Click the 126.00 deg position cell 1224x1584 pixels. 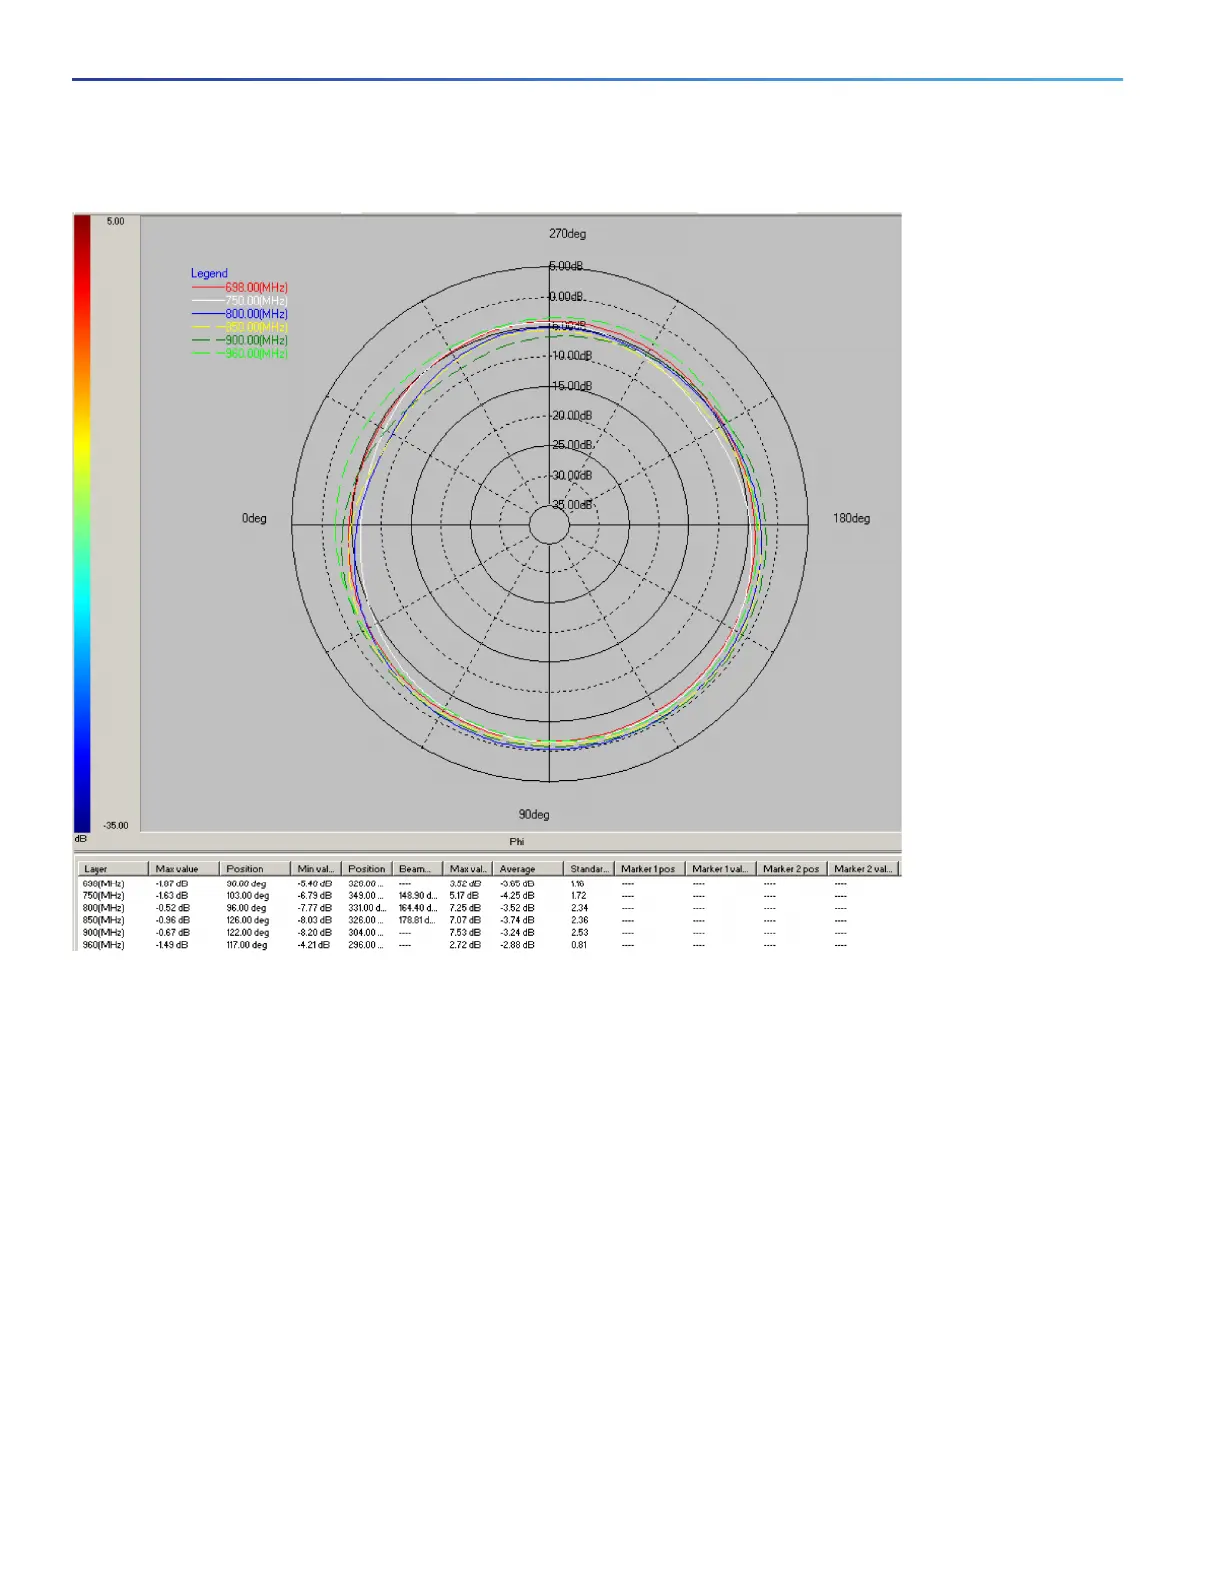[x=247, y=920]
